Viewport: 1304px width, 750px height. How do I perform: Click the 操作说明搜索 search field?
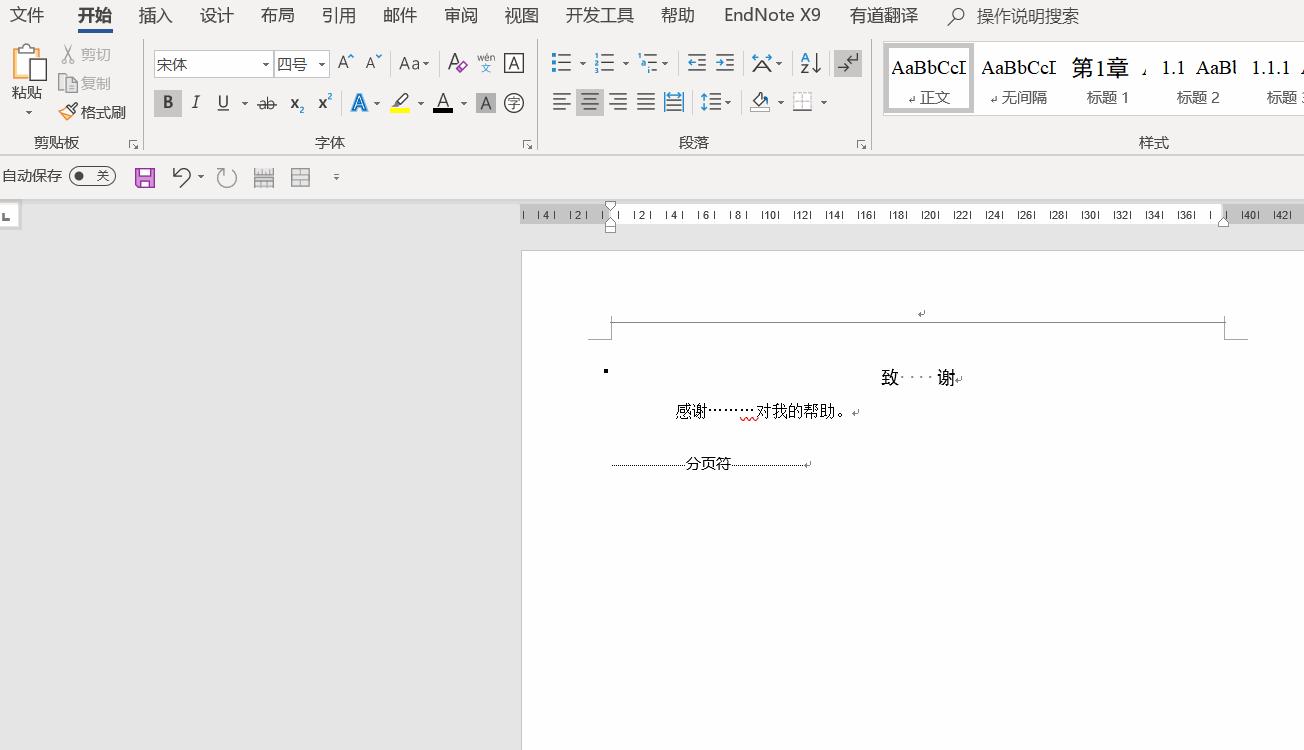(1025, 15)
